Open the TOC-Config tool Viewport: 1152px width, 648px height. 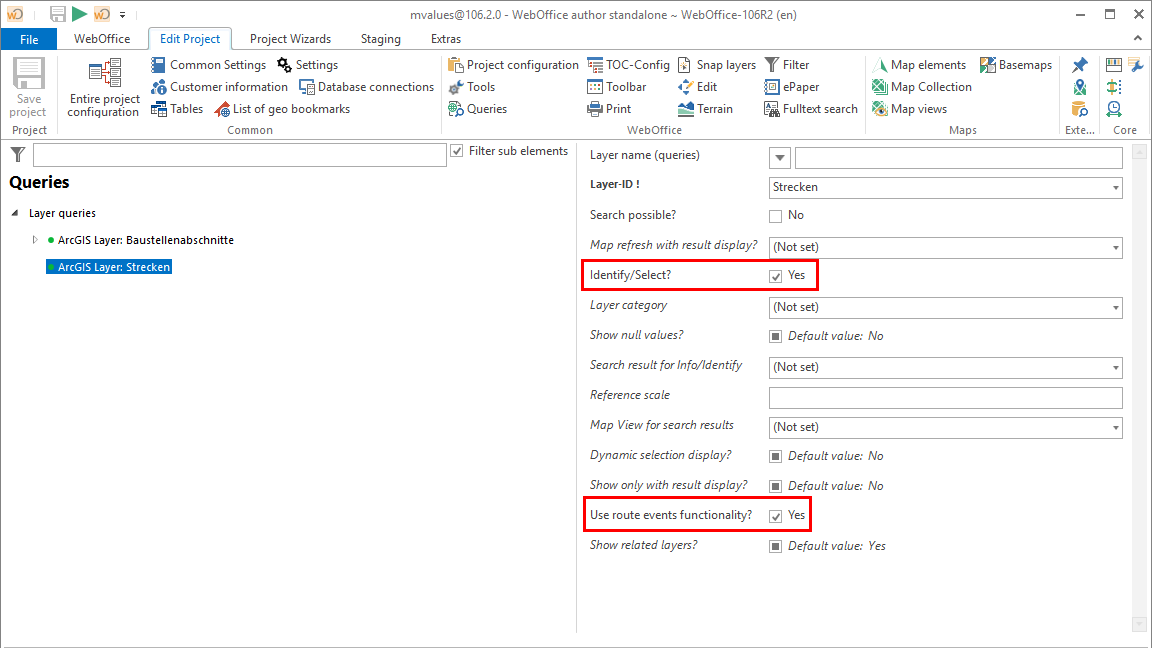pyautogui.click(x=628, y=64)
